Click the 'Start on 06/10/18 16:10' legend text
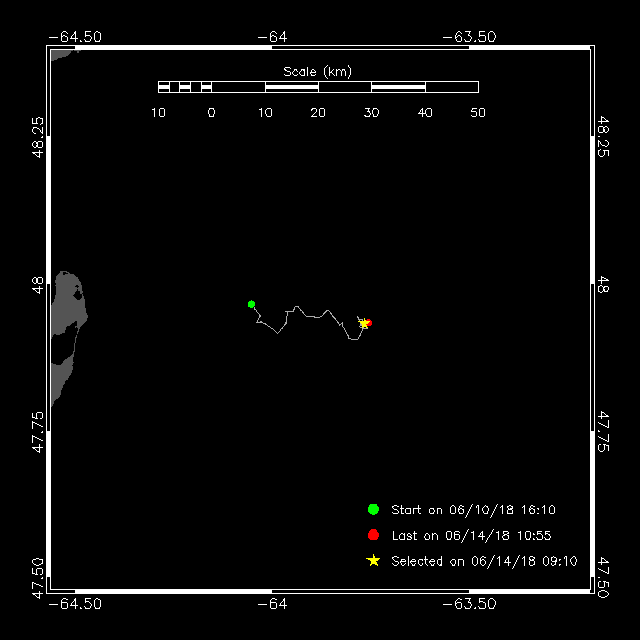 (473, 509)
